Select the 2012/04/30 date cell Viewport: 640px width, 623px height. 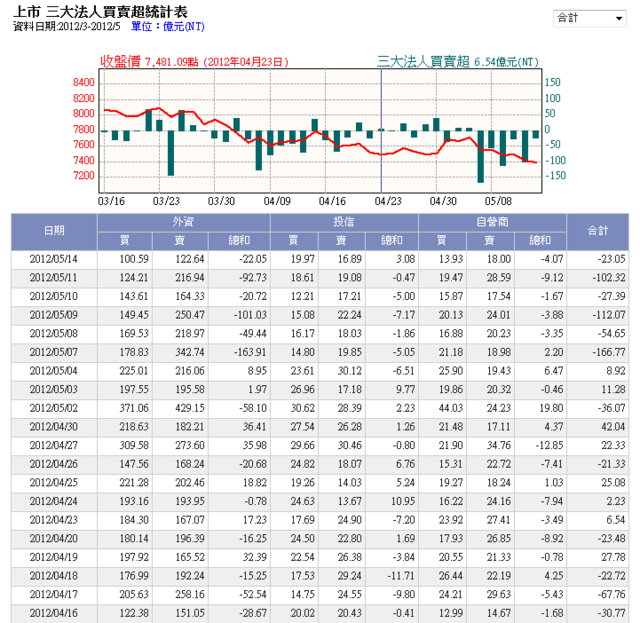point(53,427)
